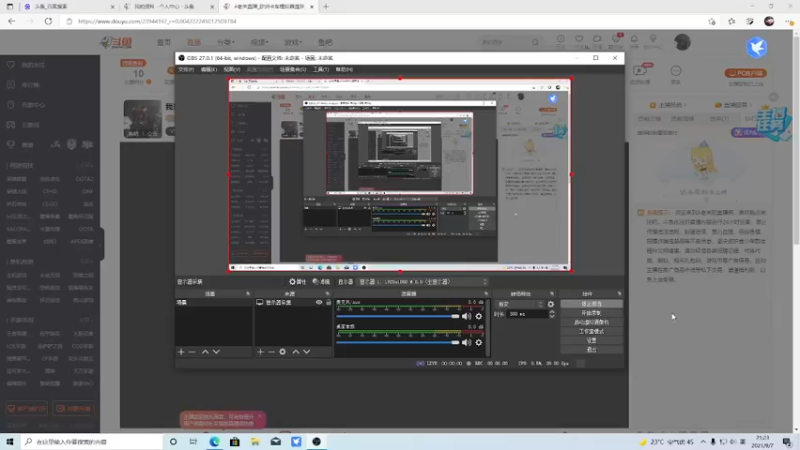
Task: Remove selected scene with minus icon
Action: 192,352
